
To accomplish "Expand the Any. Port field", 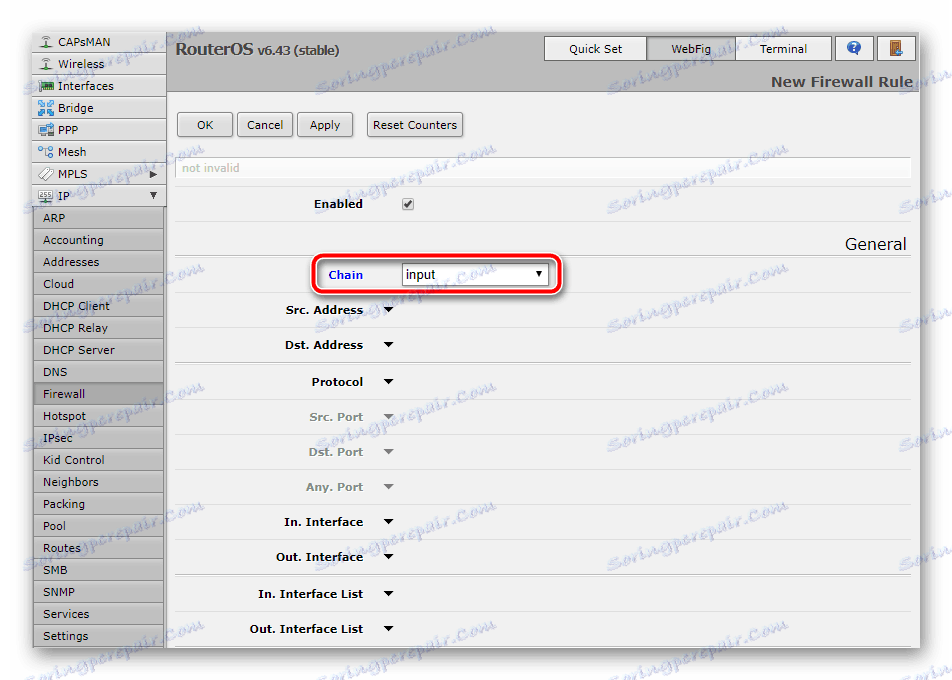I will (x=389, y=487).
